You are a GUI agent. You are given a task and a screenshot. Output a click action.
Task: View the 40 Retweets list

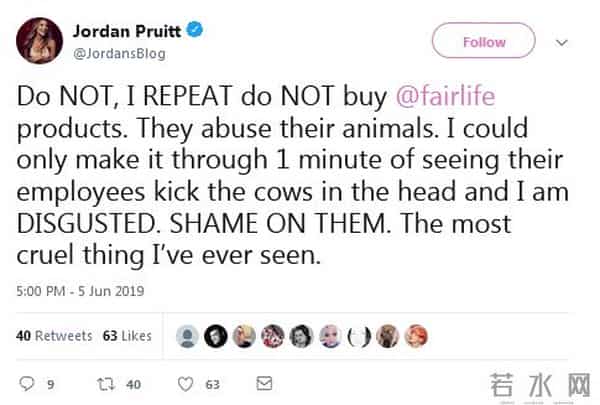(x=54, y=336)
